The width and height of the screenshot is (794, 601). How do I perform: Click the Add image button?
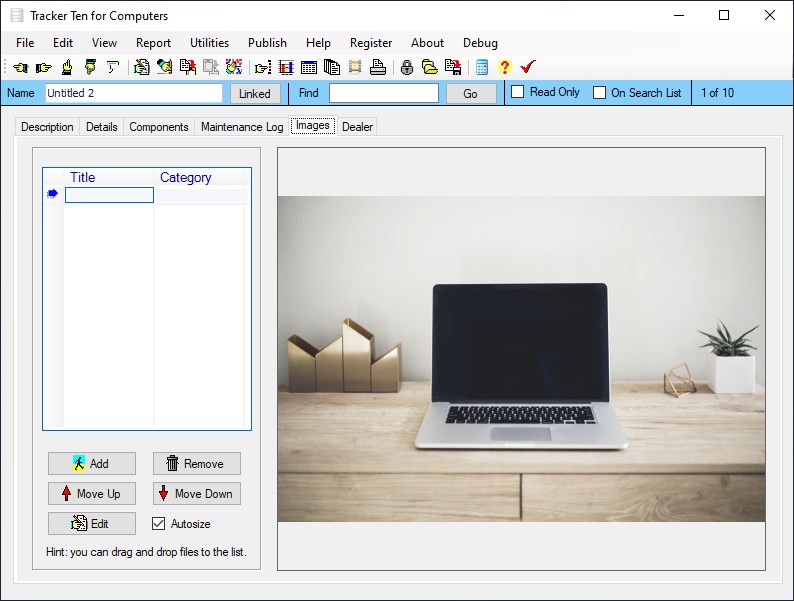coord(92,463)
